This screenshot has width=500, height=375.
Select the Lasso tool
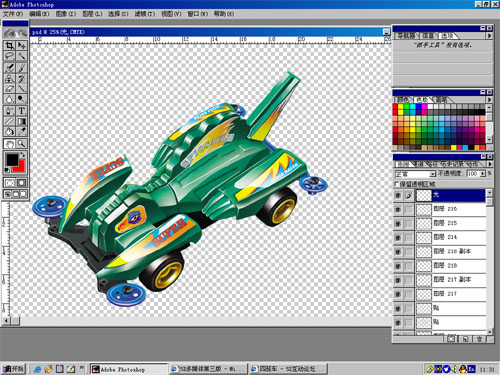9,56
